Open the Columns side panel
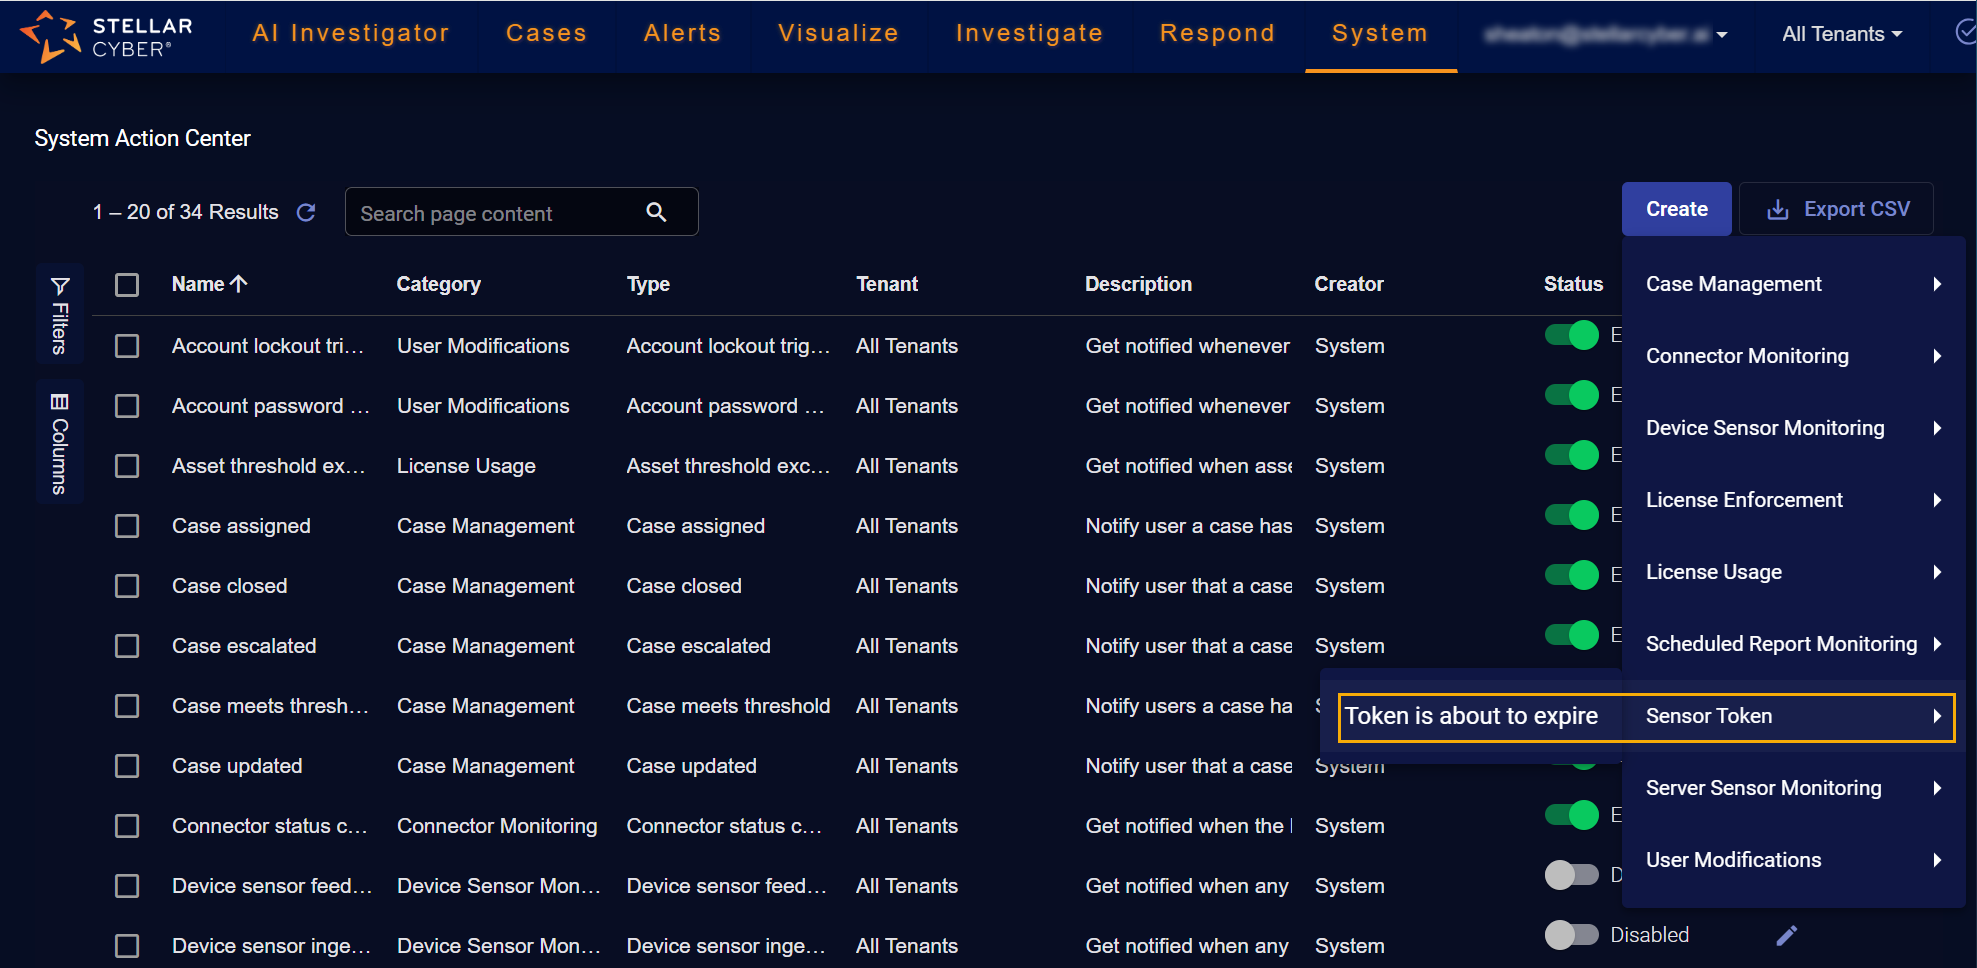This screenshot has height=968, width=1977. (60, 443)
